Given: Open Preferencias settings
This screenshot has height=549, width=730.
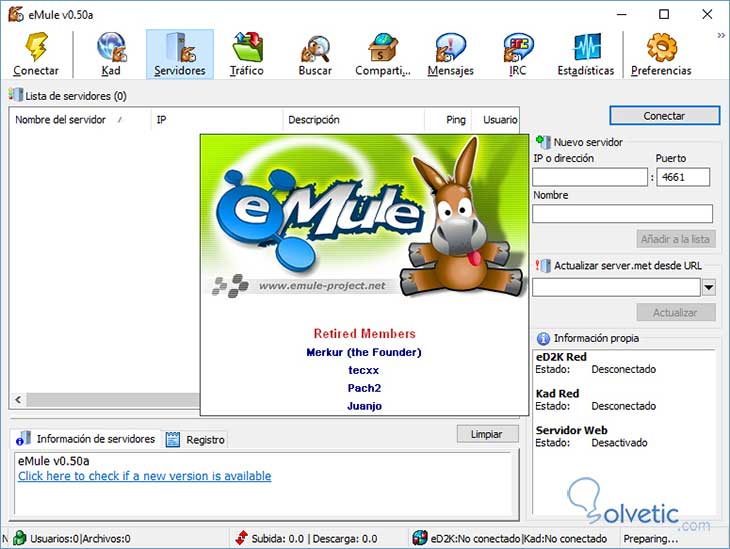Looking at the screenshot, I should pyautogui.click(x=661, y=54).
